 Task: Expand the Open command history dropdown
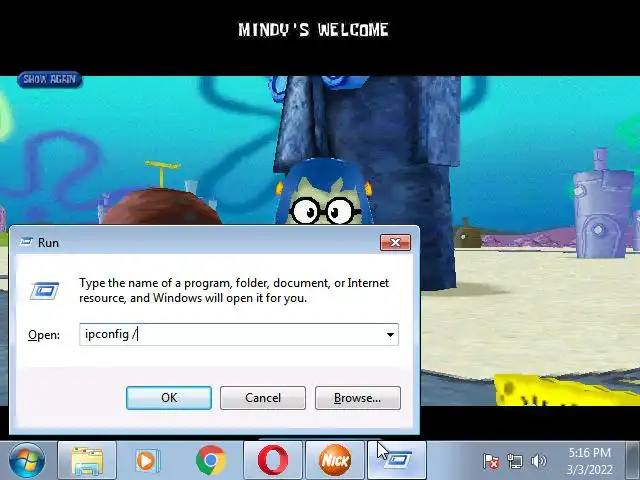[390, 335]
